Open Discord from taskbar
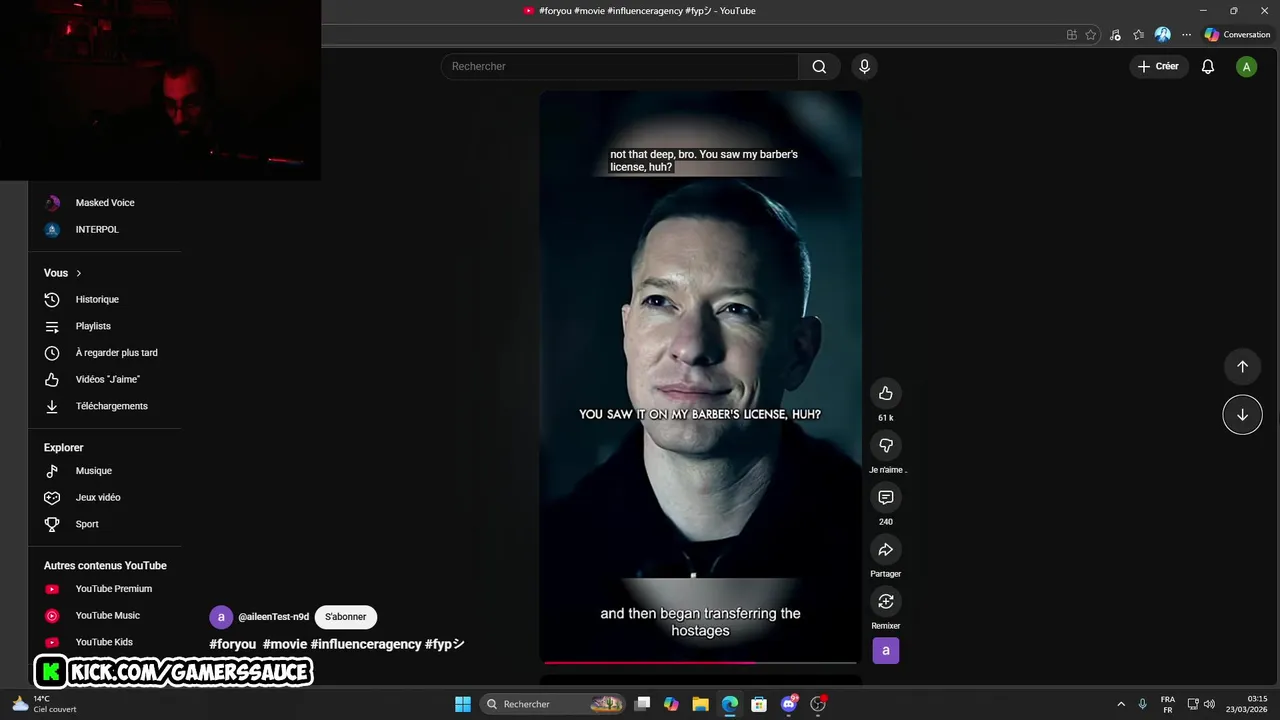1280x720 pixels. click(x=789, y=704)
